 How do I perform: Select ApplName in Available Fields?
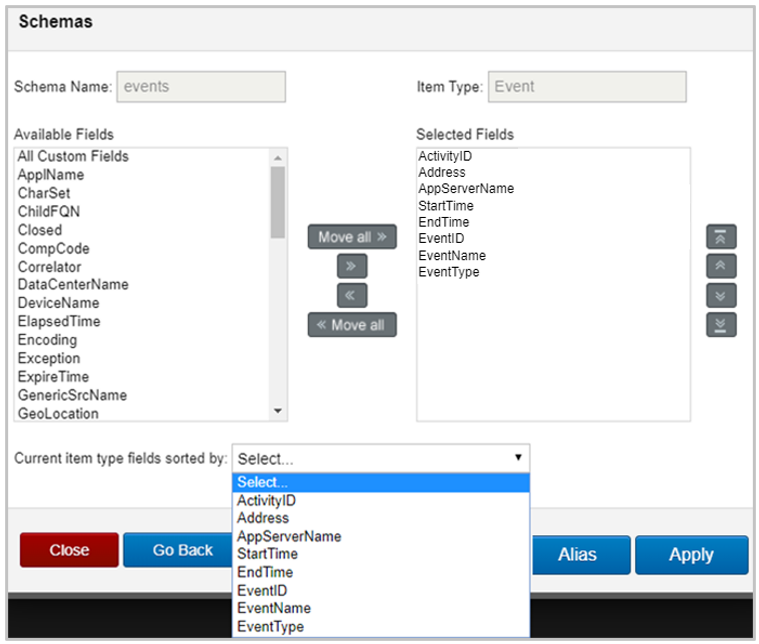click(x=142, y=175)
